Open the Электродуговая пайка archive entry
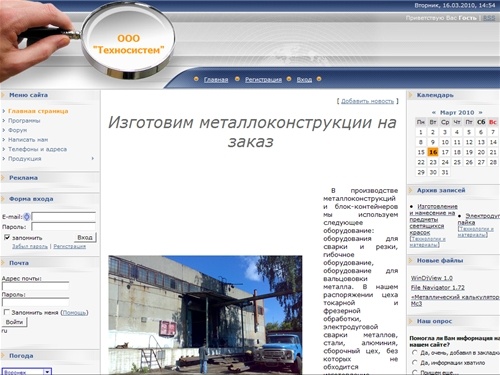The height and width of the screenshot is (375, 500). coord(479,219)
